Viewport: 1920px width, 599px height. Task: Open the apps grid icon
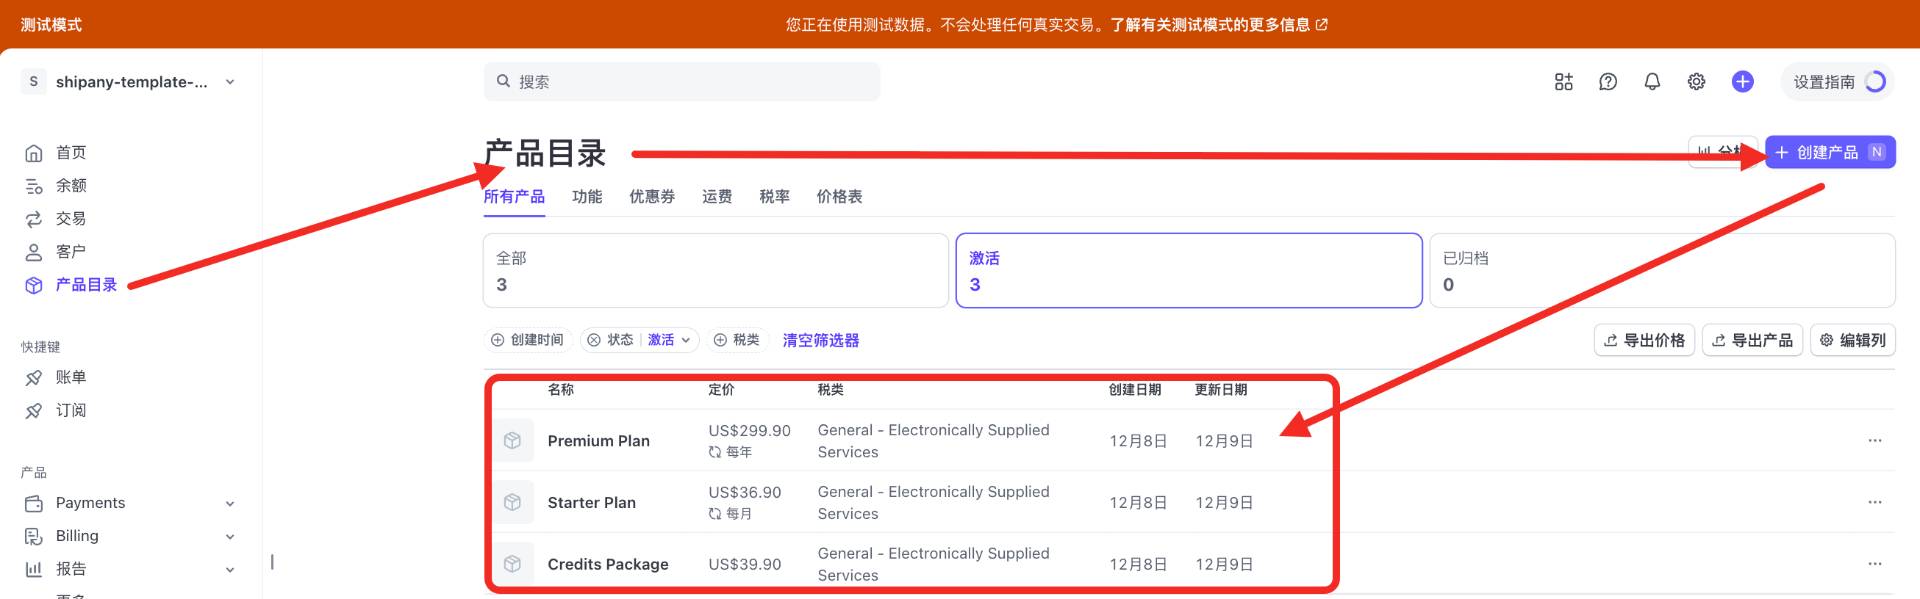tap(1564, 82)
